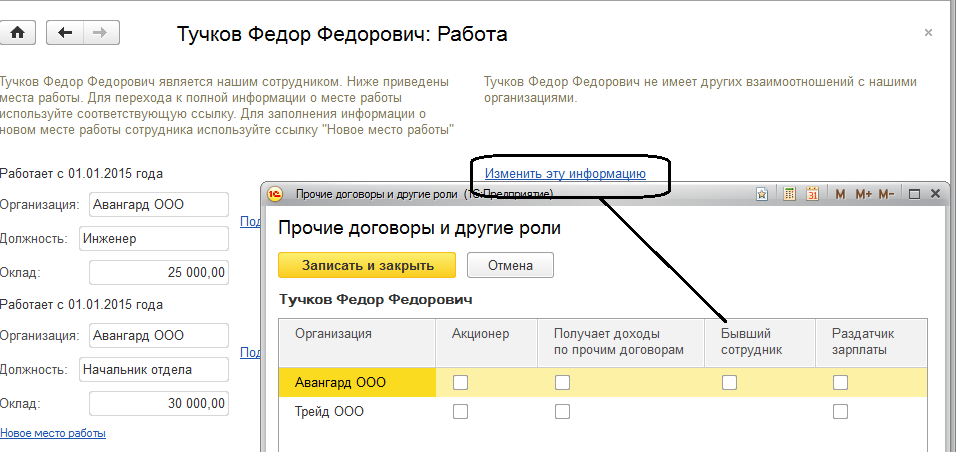This screenshot has width=956, height=452.
Task: Check Раздатчик зарплаты for Трейд ООО
Action: (840, 411)
